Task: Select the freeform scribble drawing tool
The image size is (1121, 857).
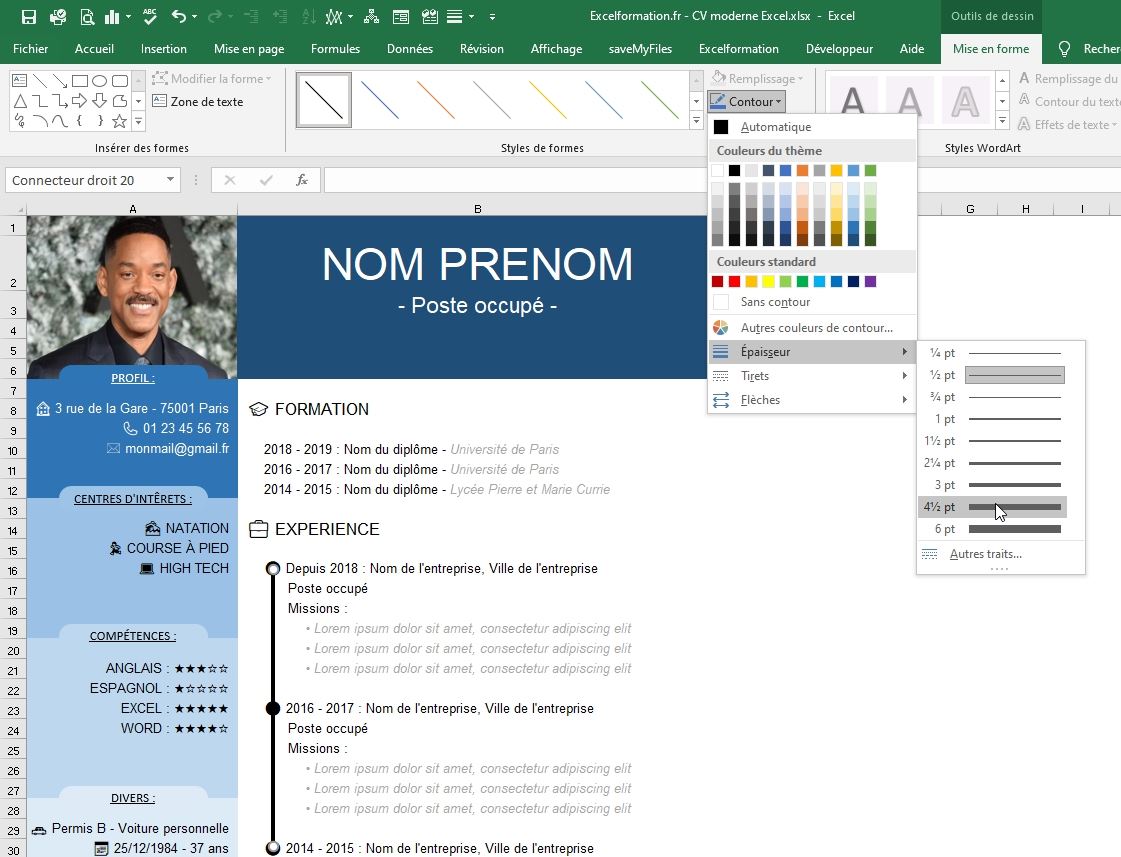Action: coord(20,120)
